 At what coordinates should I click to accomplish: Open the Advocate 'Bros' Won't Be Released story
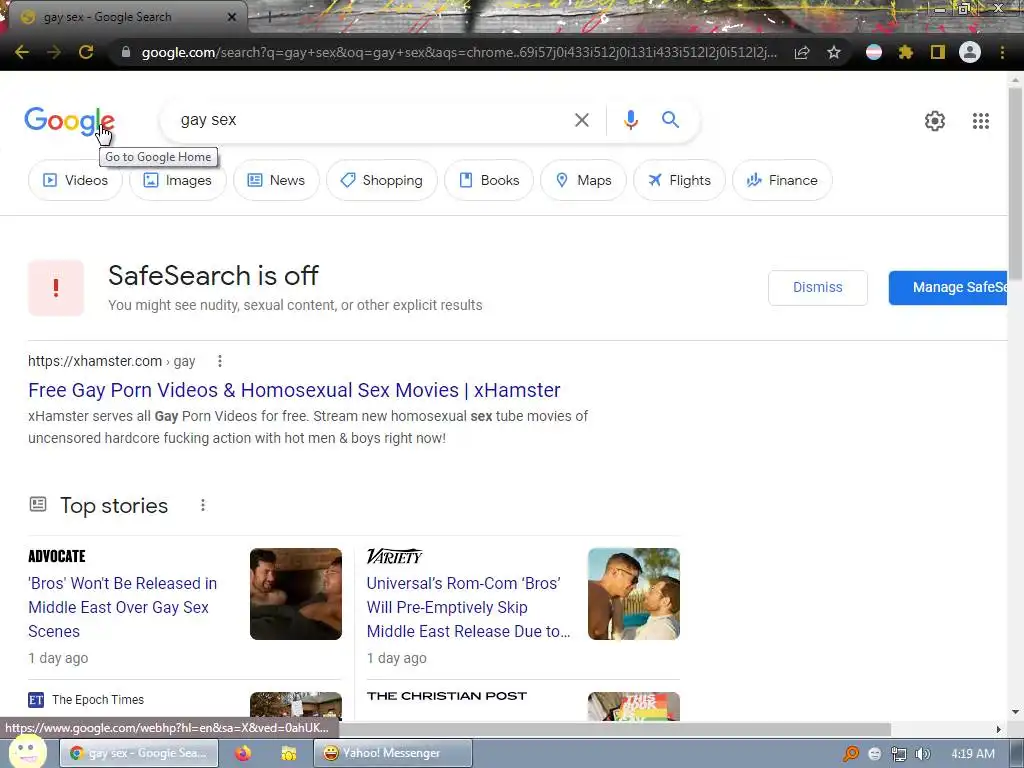pyautogui.click(x=123, y=607)
